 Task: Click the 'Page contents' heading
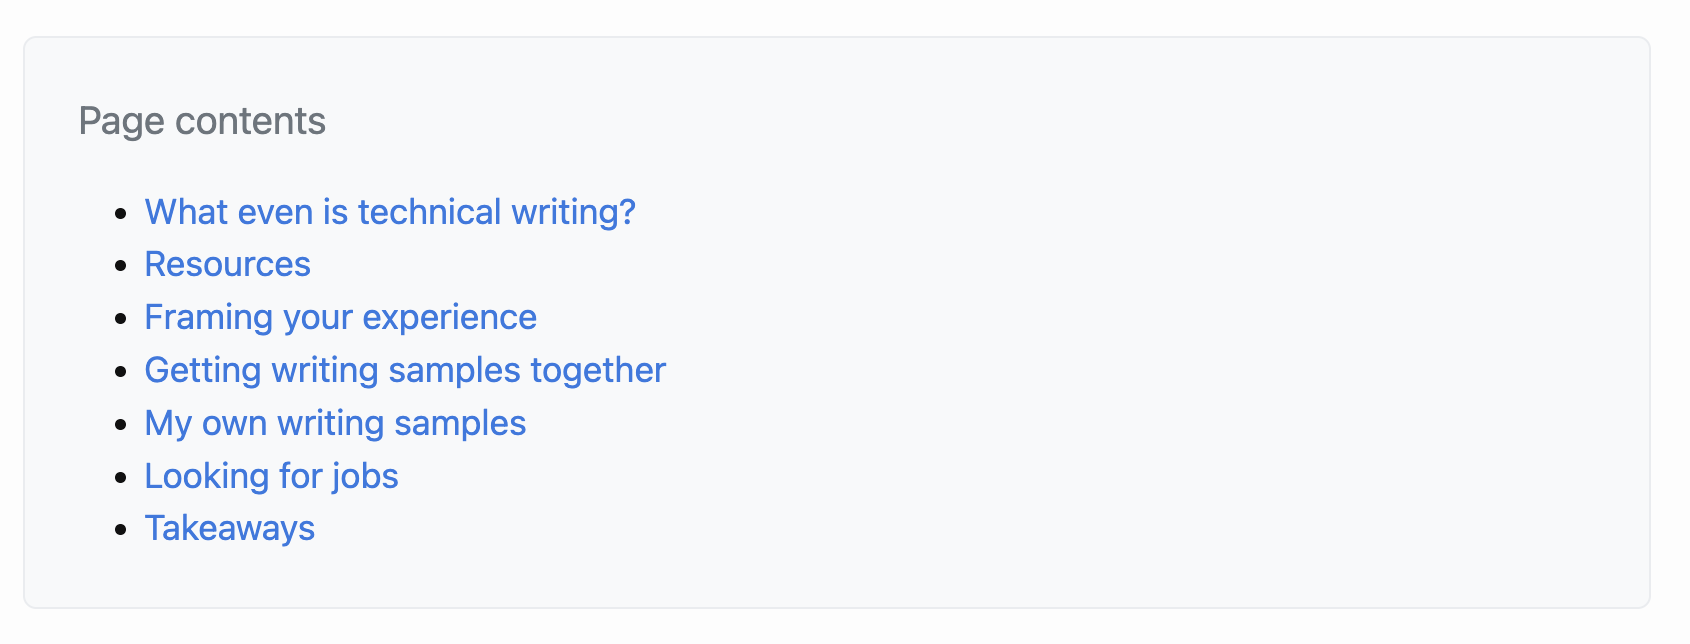[202, 121]
